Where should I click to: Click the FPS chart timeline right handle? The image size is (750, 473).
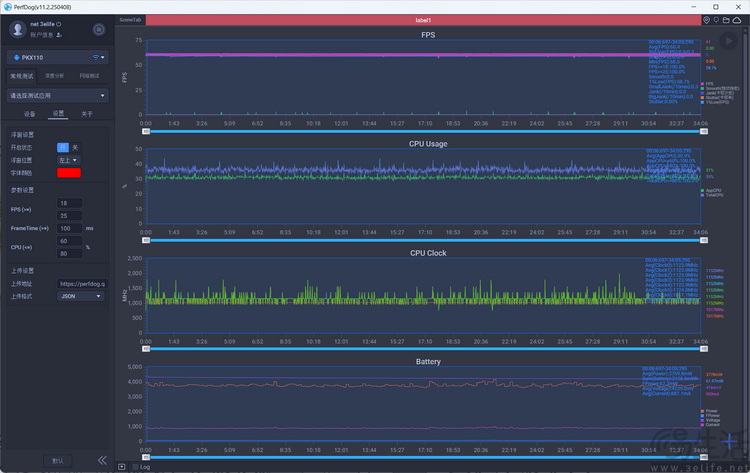[704, 131]
